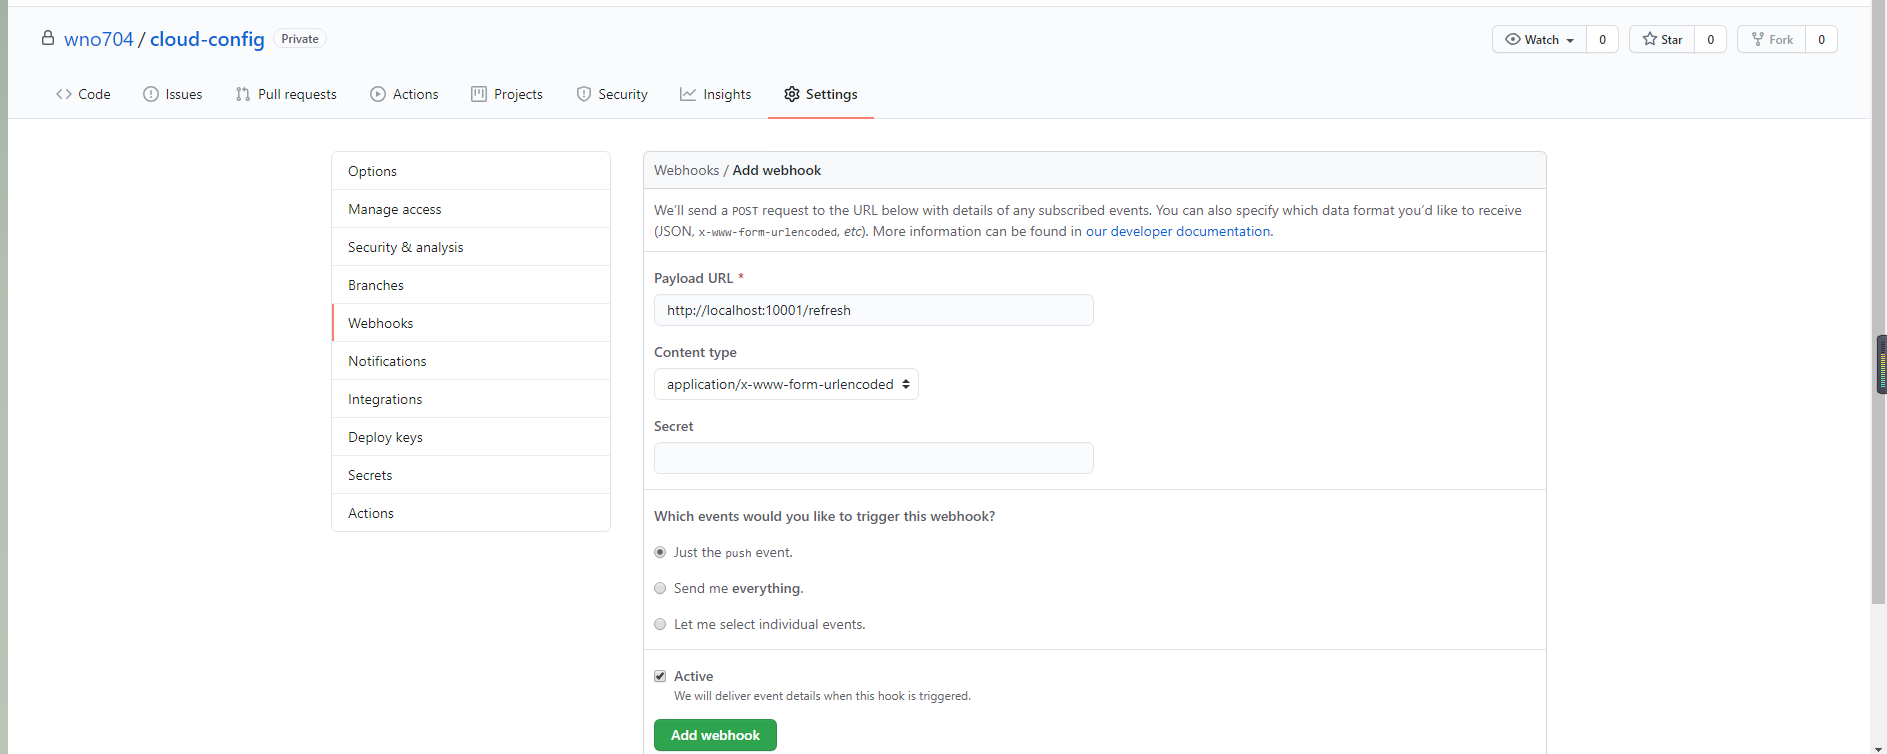Open the developer documentation link
The image size is (1887, 754).
(x=1178, y=231)
